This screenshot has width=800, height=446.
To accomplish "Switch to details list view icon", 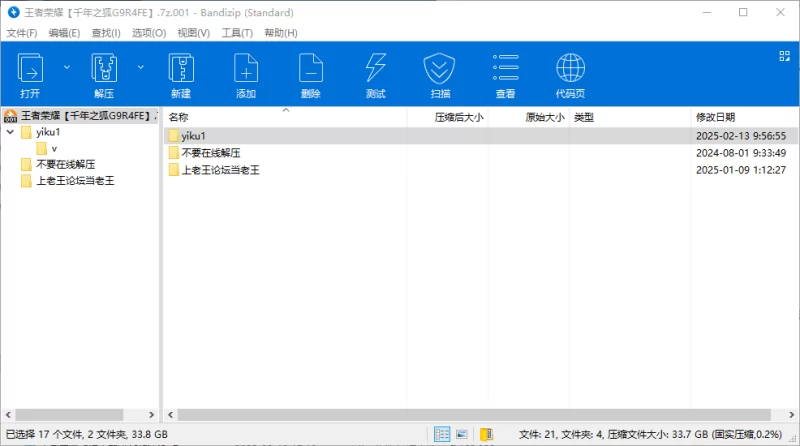I will (x=442, y=434).
